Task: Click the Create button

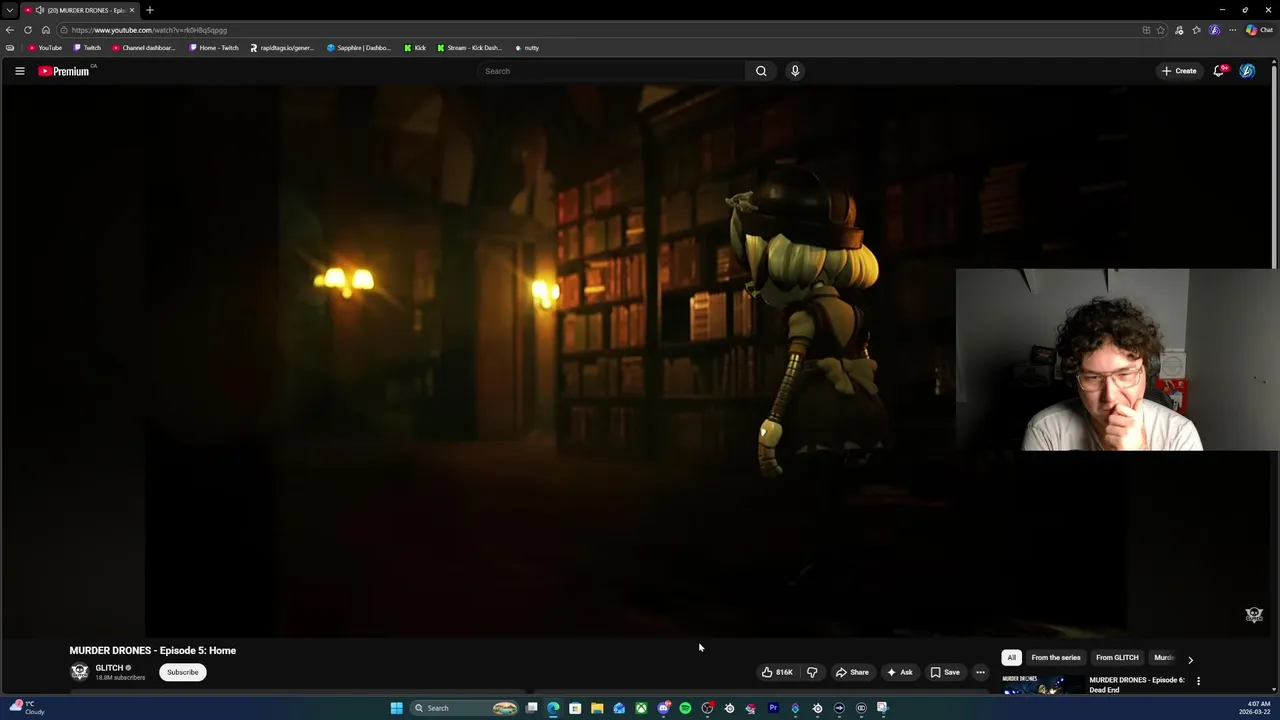Action: [1179, 71]
